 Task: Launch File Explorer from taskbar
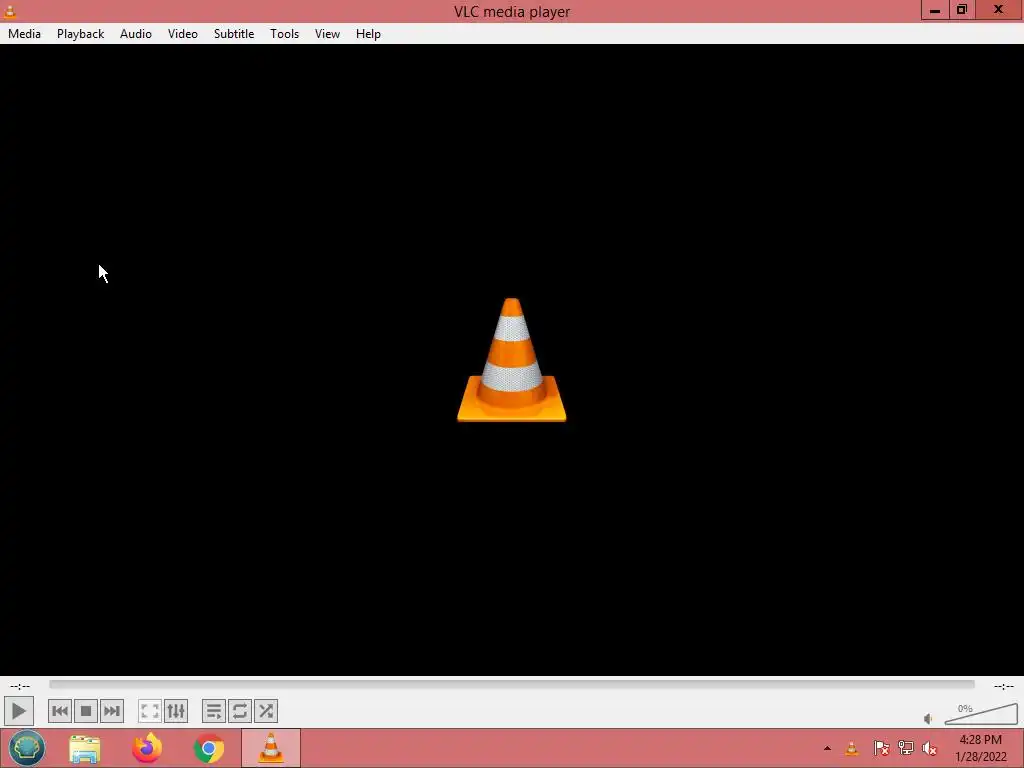[85, 748]
